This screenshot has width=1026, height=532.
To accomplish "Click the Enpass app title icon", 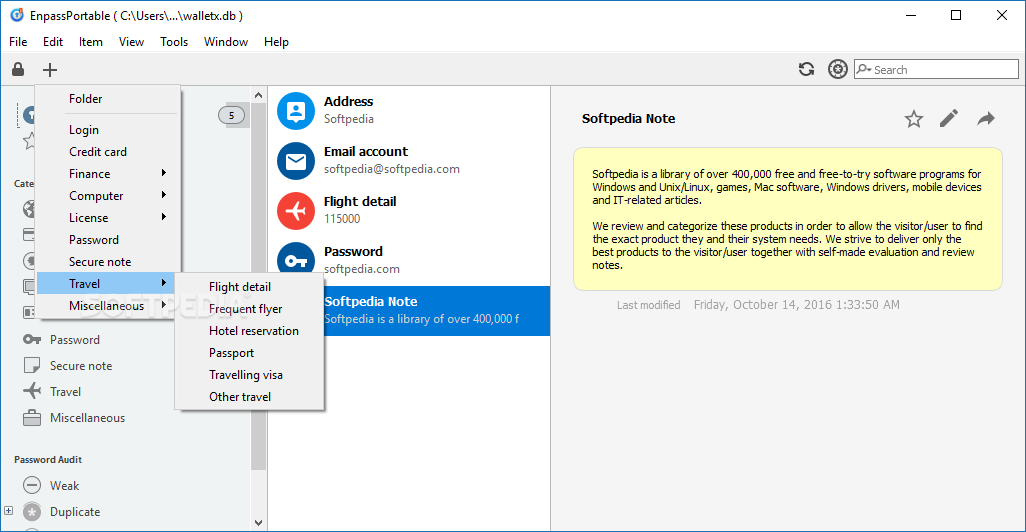I will pos(16,15).
